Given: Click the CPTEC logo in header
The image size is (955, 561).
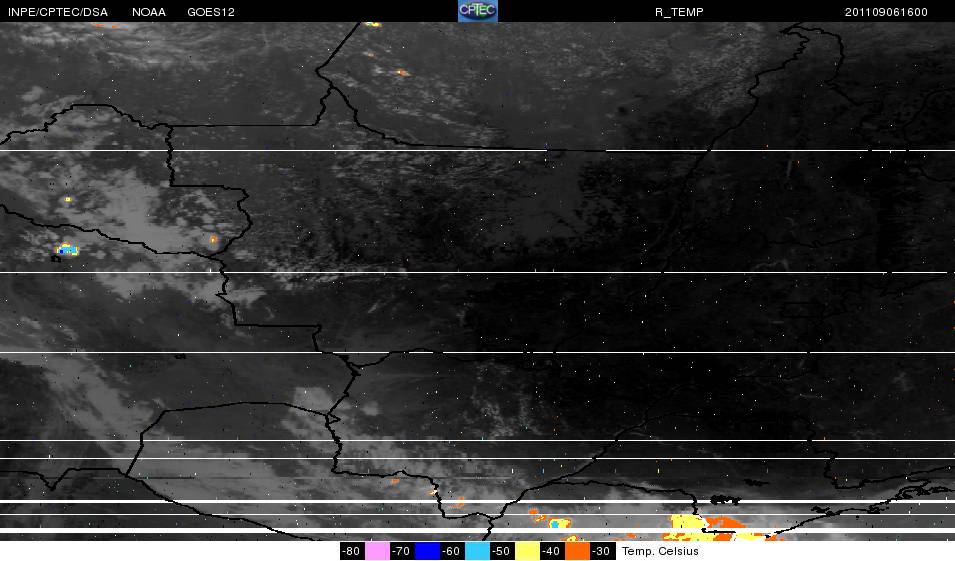Looking at the screenshot, I should coord(477,11).
